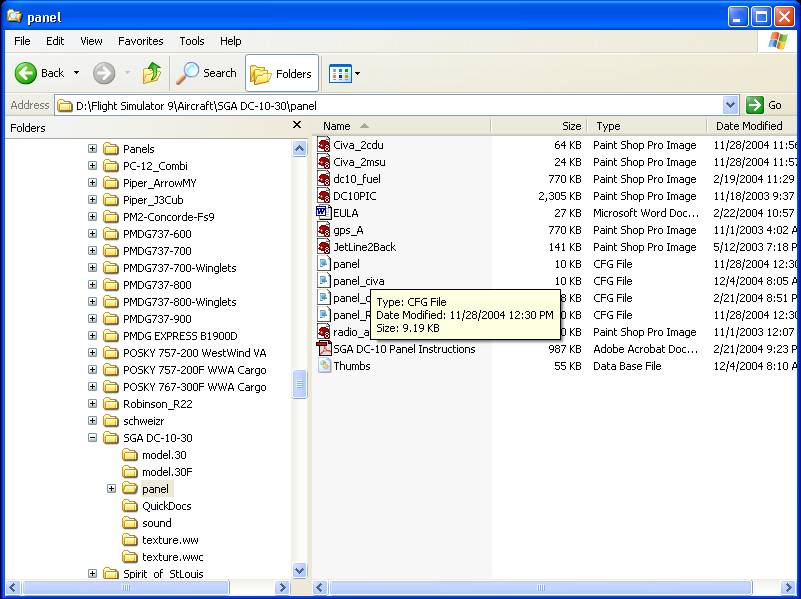The image size is (801, 599).
Task: Select the Thumbs database file
Action: pyautogui.click(x=351, y=366)
